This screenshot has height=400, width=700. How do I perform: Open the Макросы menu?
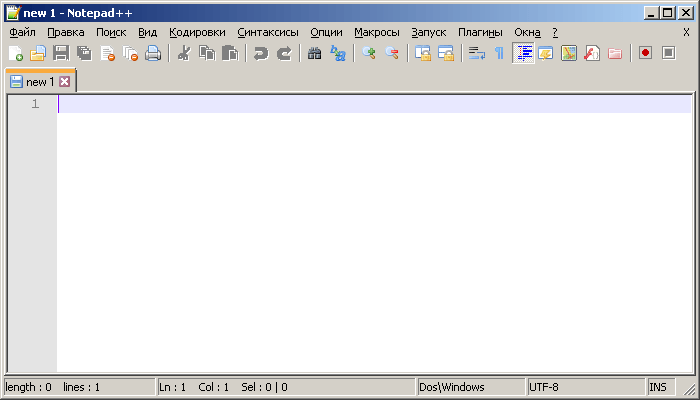coord(377,32)
